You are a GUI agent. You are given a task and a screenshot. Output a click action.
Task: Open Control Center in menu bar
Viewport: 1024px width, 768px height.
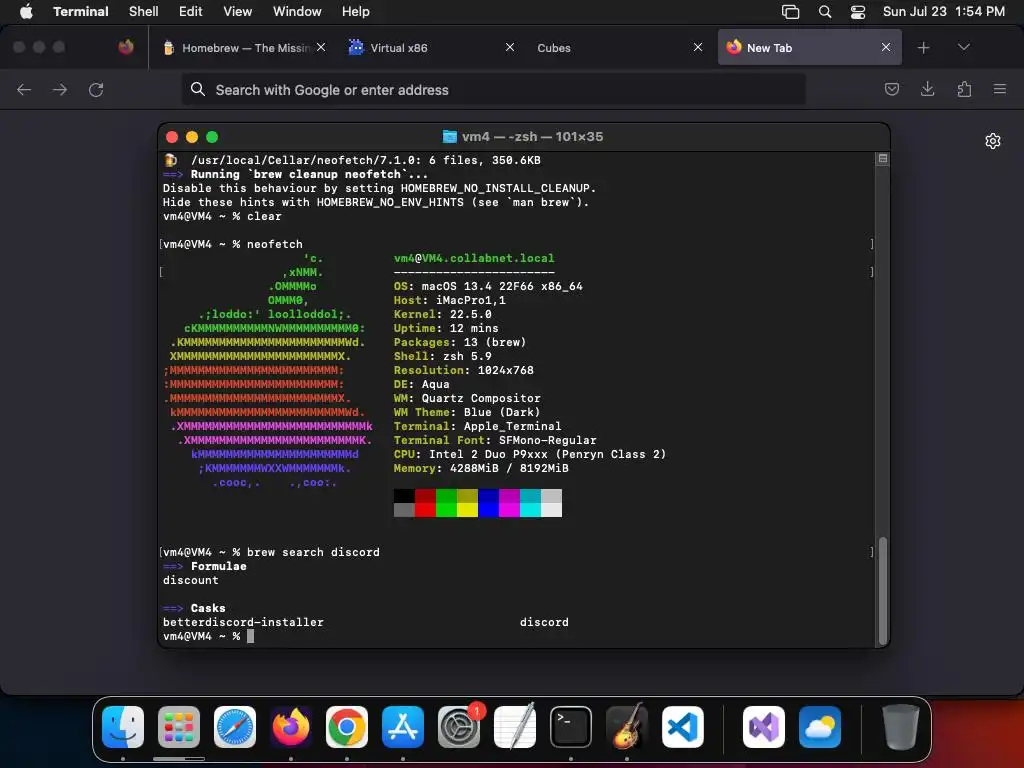point(858,12)
